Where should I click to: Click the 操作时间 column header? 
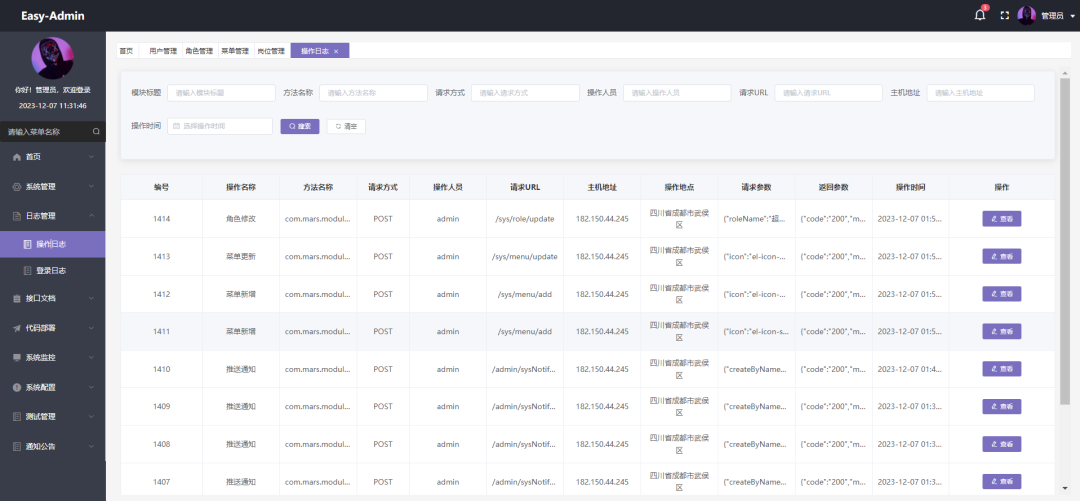[x=911, y=187]
